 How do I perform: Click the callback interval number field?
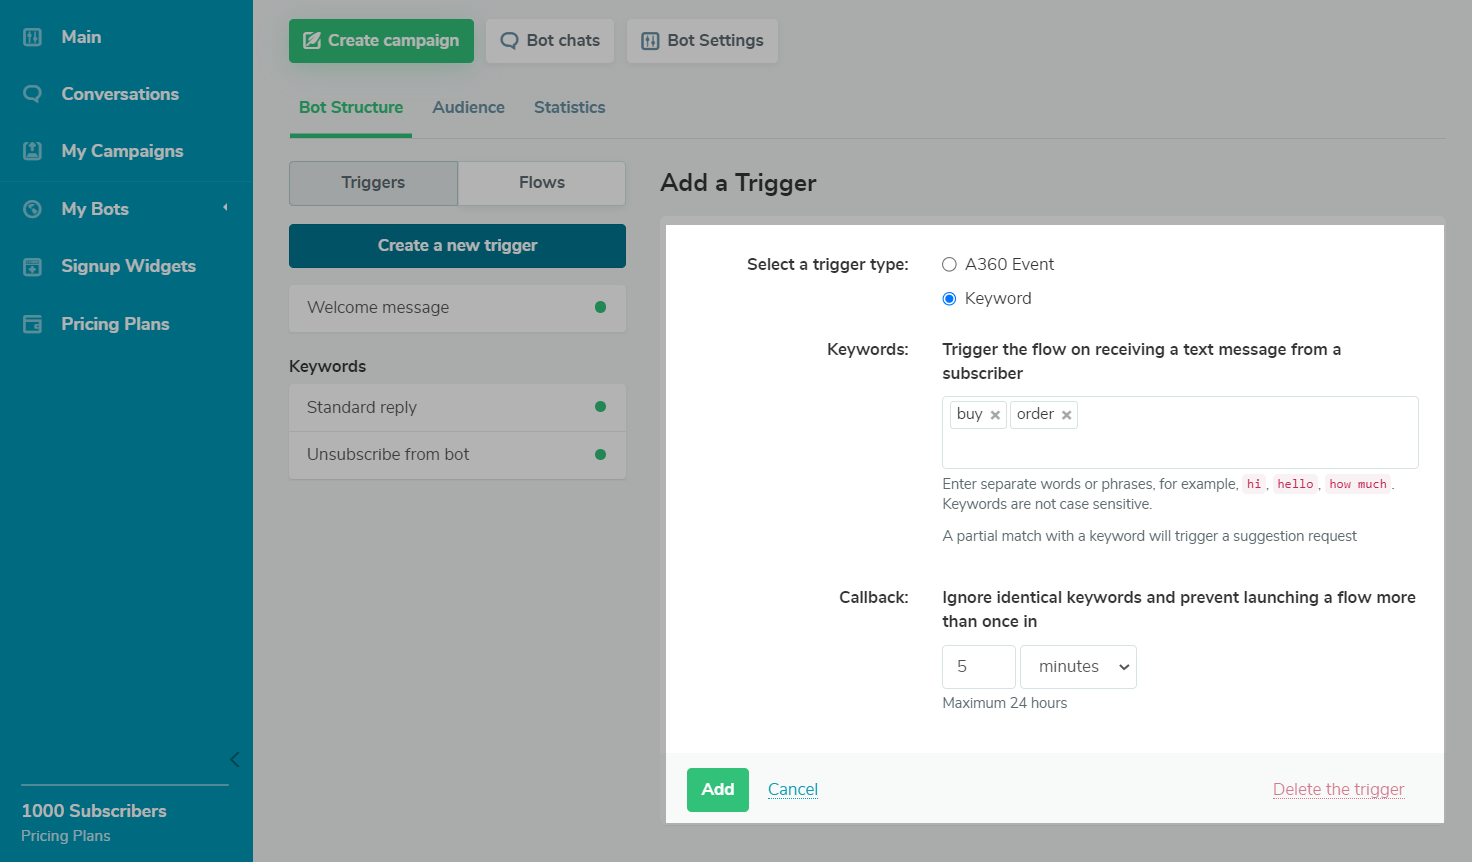(x=978, y=667)
